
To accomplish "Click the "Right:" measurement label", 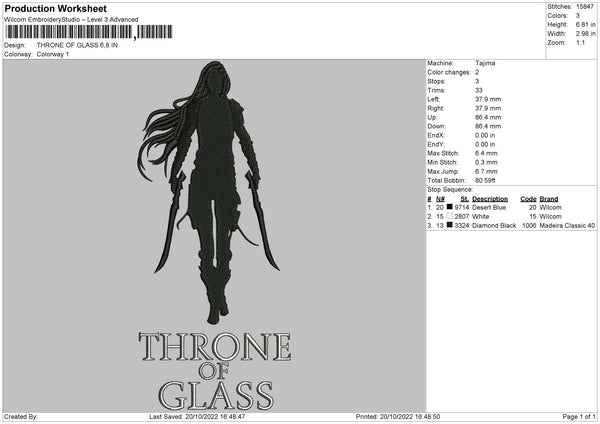I will (435, 108).
